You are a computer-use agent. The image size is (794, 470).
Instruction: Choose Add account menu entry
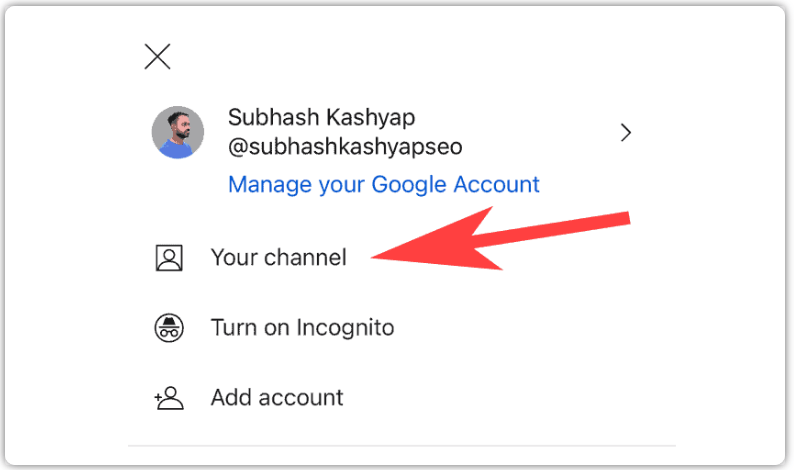click(x=277, y=398)
